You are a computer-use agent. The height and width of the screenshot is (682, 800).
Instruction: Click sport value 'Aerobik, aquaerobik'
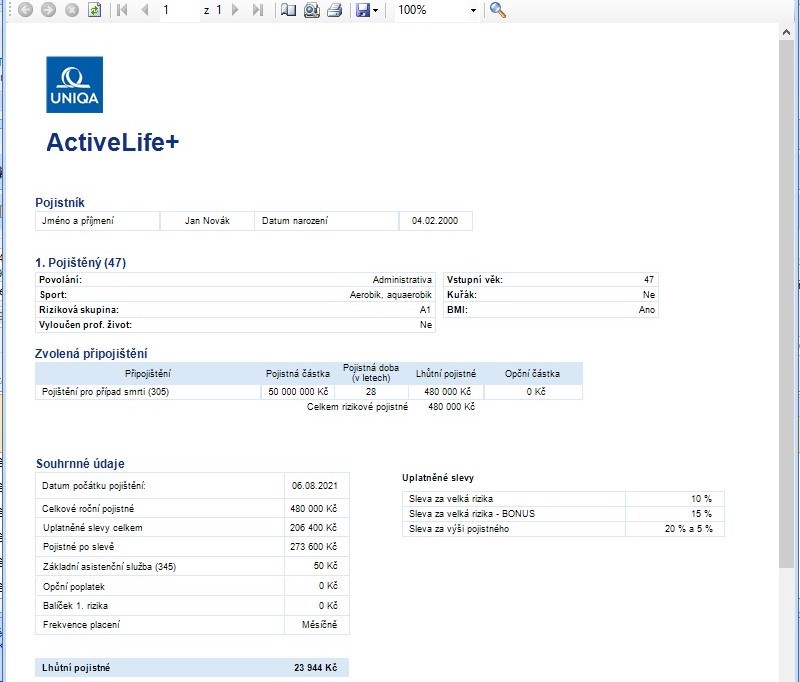tap(391, 295)
